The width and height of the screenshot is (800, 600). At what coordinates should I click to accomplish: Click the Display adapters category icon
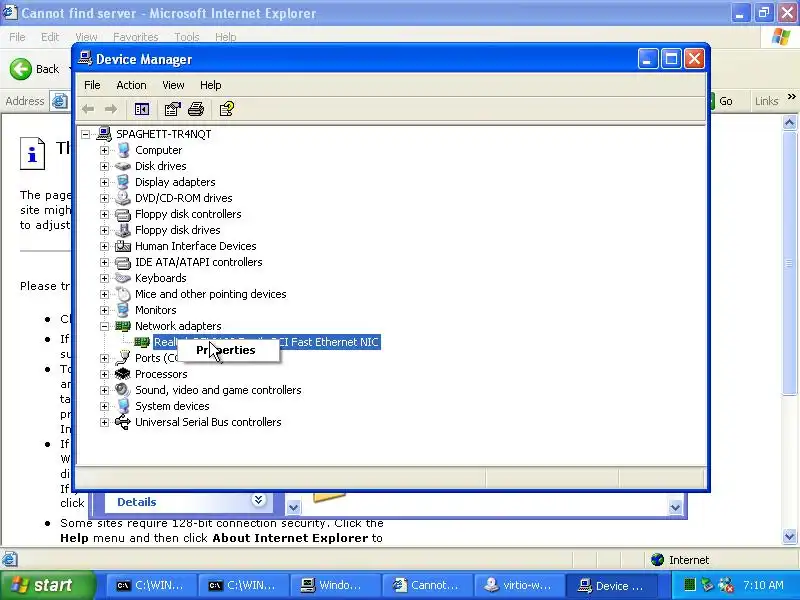[123, 182]
